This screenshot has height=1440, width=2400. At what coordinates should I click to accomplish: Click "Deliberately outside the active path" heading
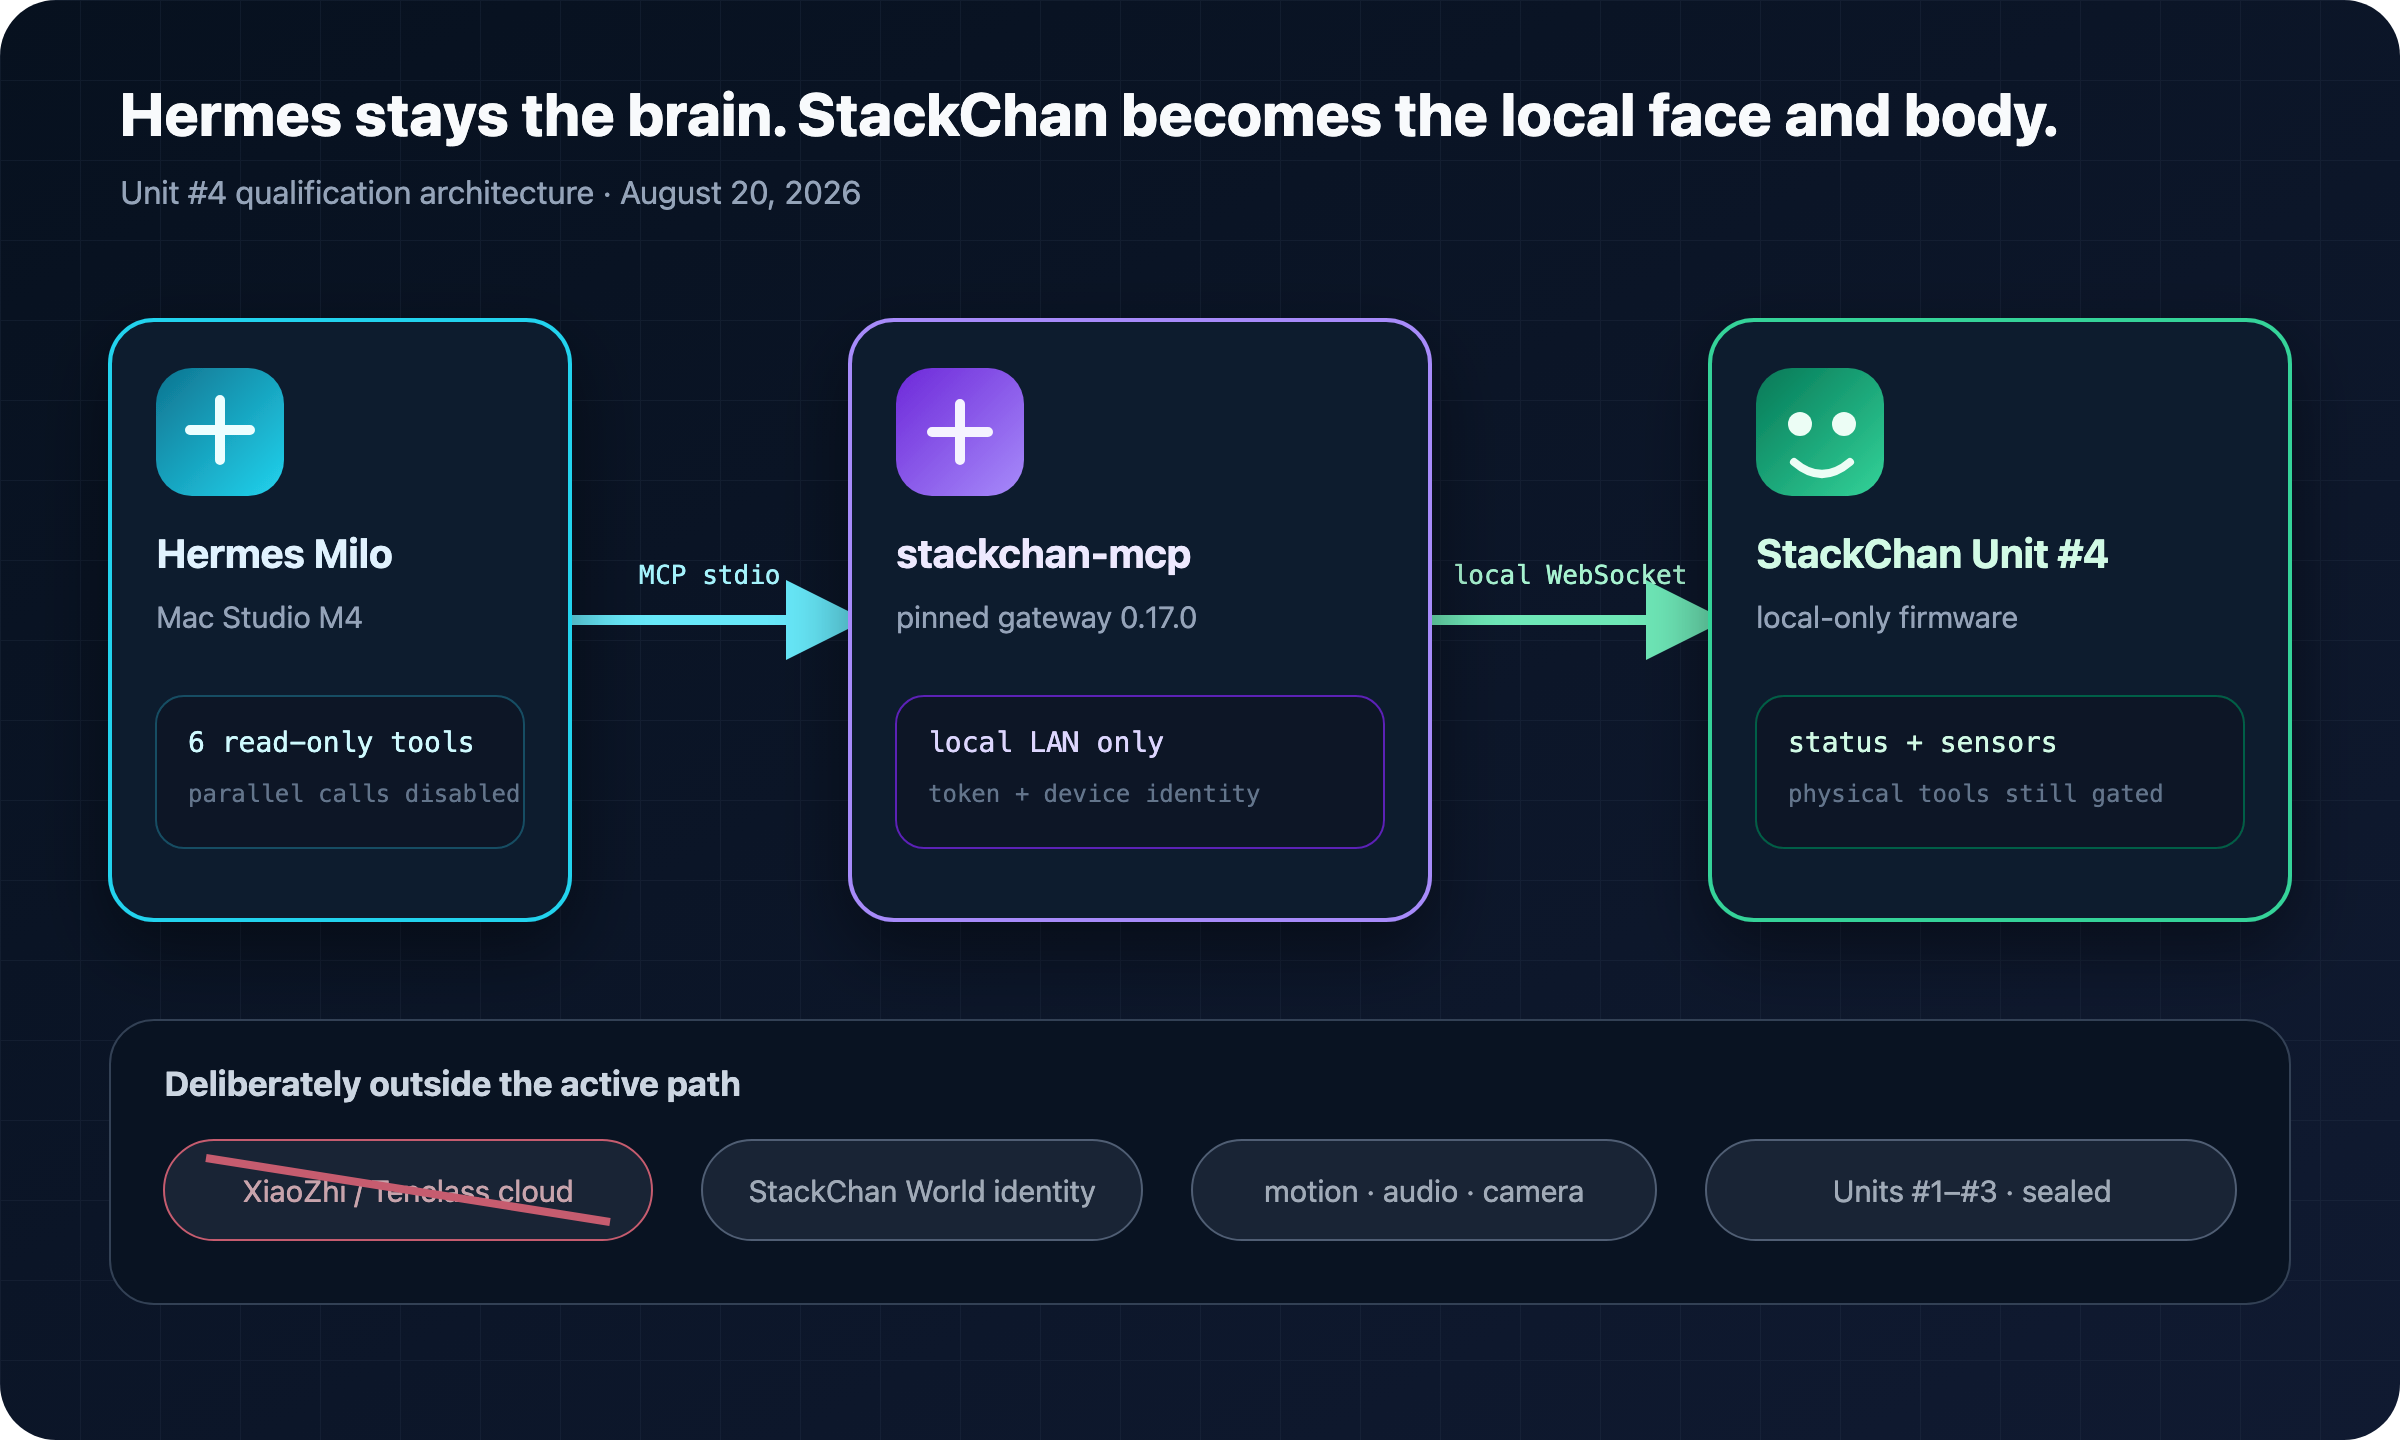click(452, 1084)
